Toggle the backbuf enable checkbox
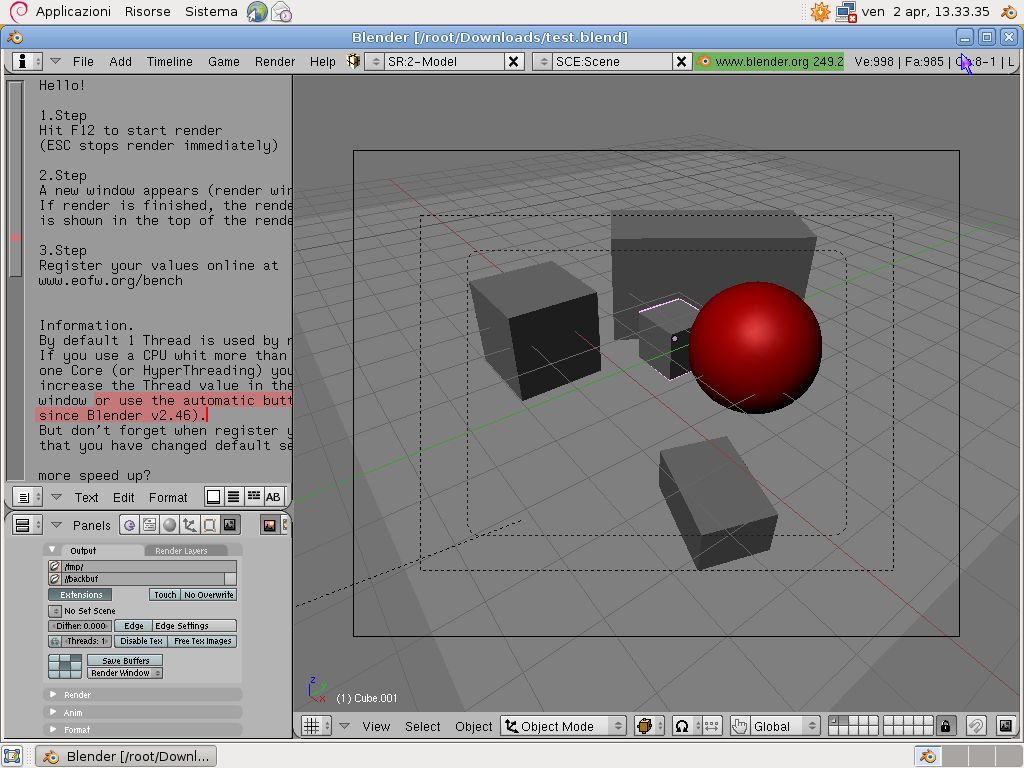This screenshot has width=1024, height=768. tap(230, 579)
